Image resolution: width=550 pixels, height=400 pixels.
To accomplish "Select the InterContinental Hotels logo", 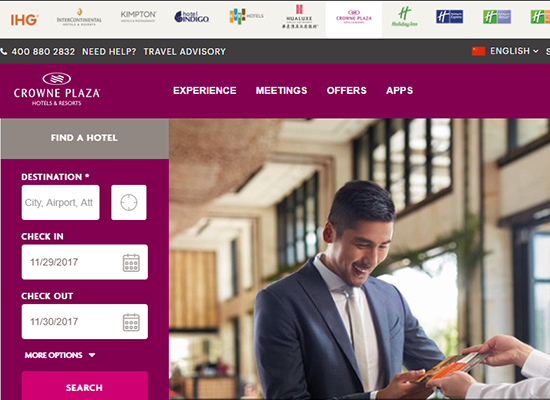I will 79,17.
